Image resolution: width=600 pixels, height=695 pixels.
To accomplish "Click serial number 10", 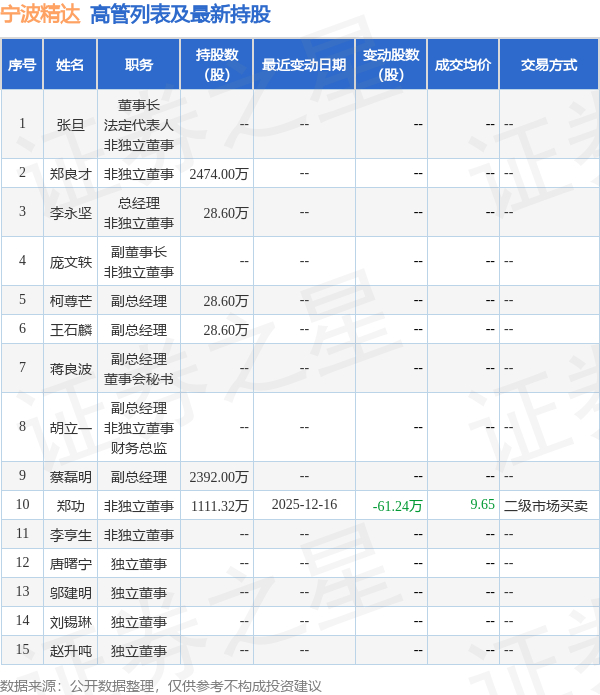I will pyautogui.click(x=23, y=504).
